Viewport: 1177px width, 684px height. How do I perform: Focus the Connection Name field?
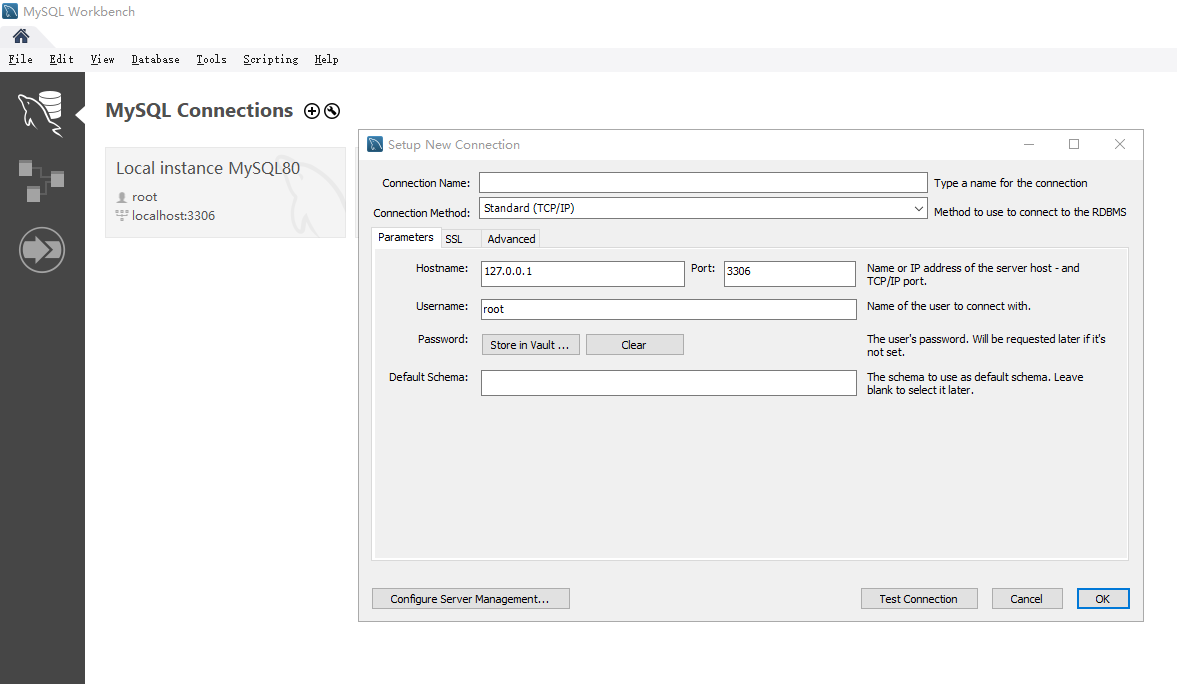click(x=703, y=182)
